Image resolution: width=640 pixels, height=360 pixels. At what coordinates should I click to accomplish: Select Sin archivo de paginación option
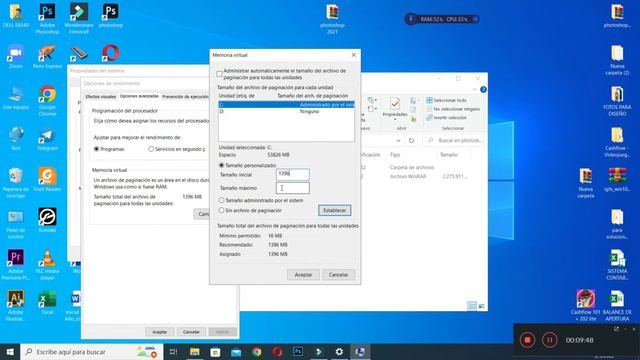[222, 210]
